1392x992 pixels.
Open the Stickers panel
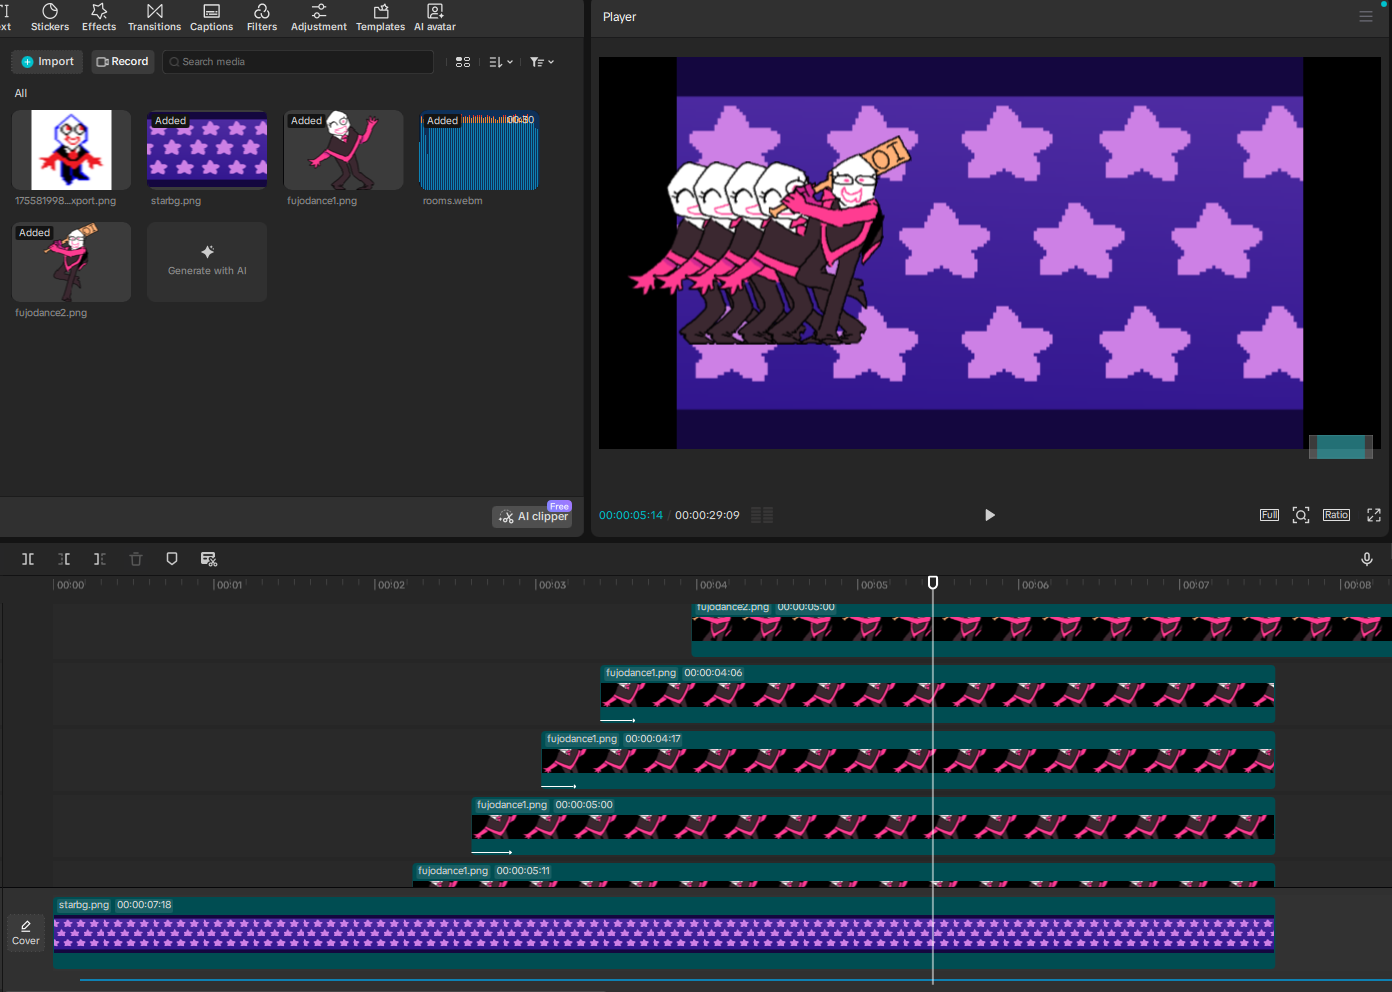pos(50,17)
